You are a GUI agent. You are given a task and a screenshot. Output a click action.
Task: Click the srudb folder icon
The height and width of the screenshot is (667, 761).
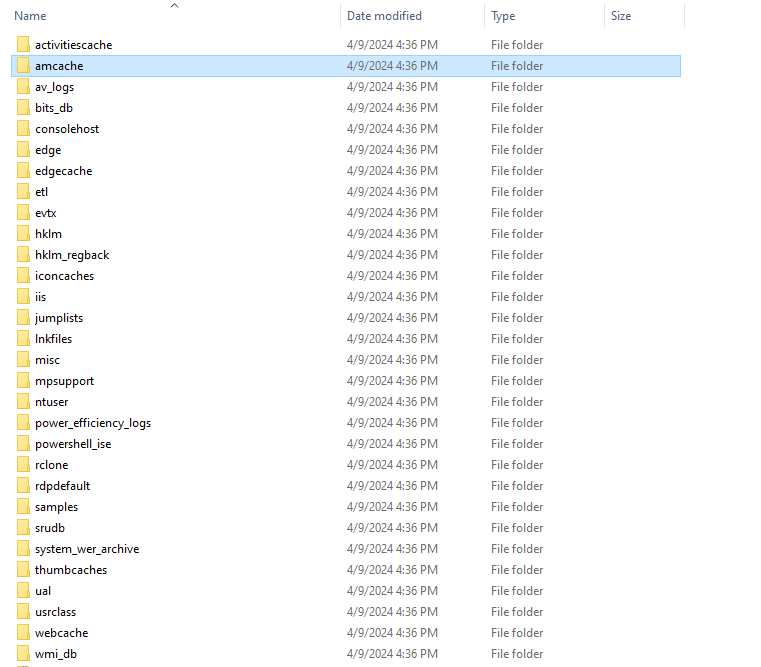point(23,528)
